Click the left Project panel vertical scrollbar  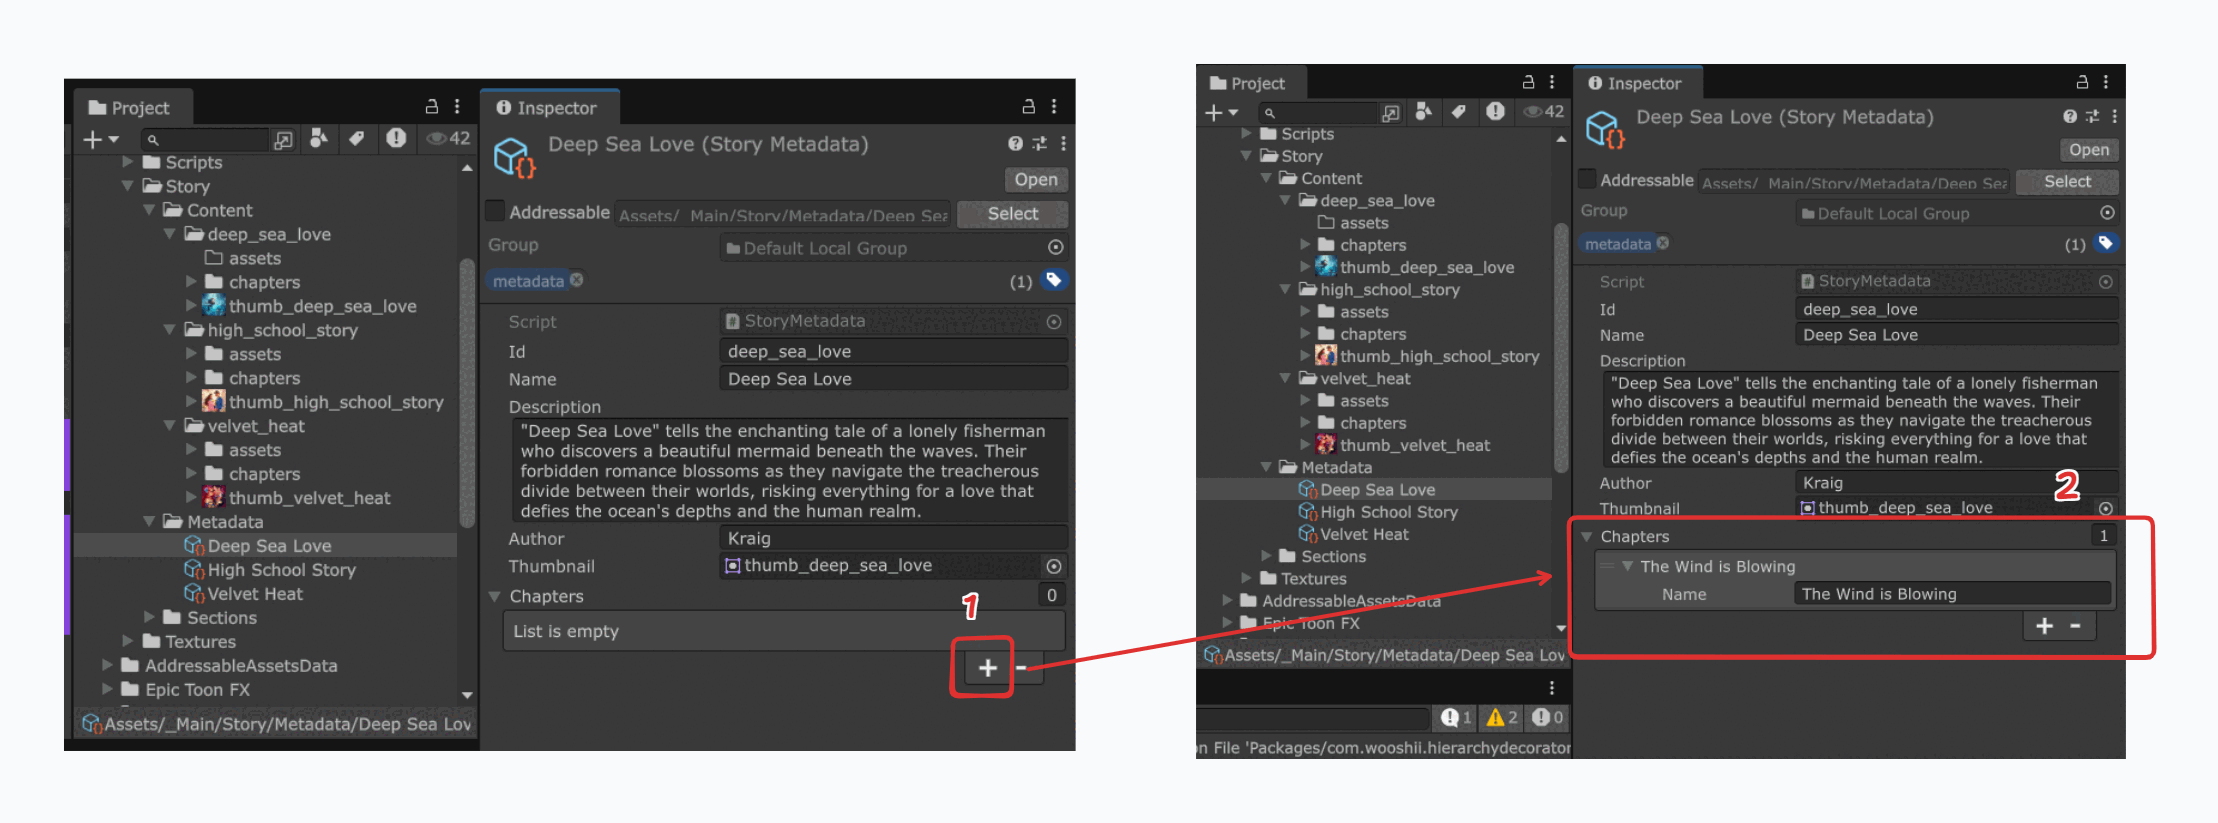tap(466, 393)
